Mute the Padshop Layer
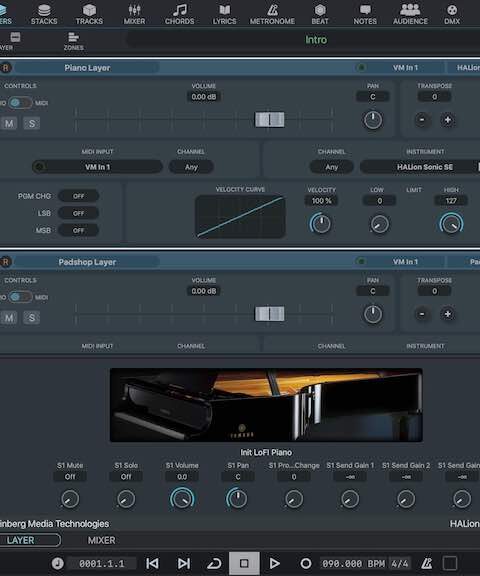Image resolution: width=480 pixels, height=576 pixels. [9, 318]
